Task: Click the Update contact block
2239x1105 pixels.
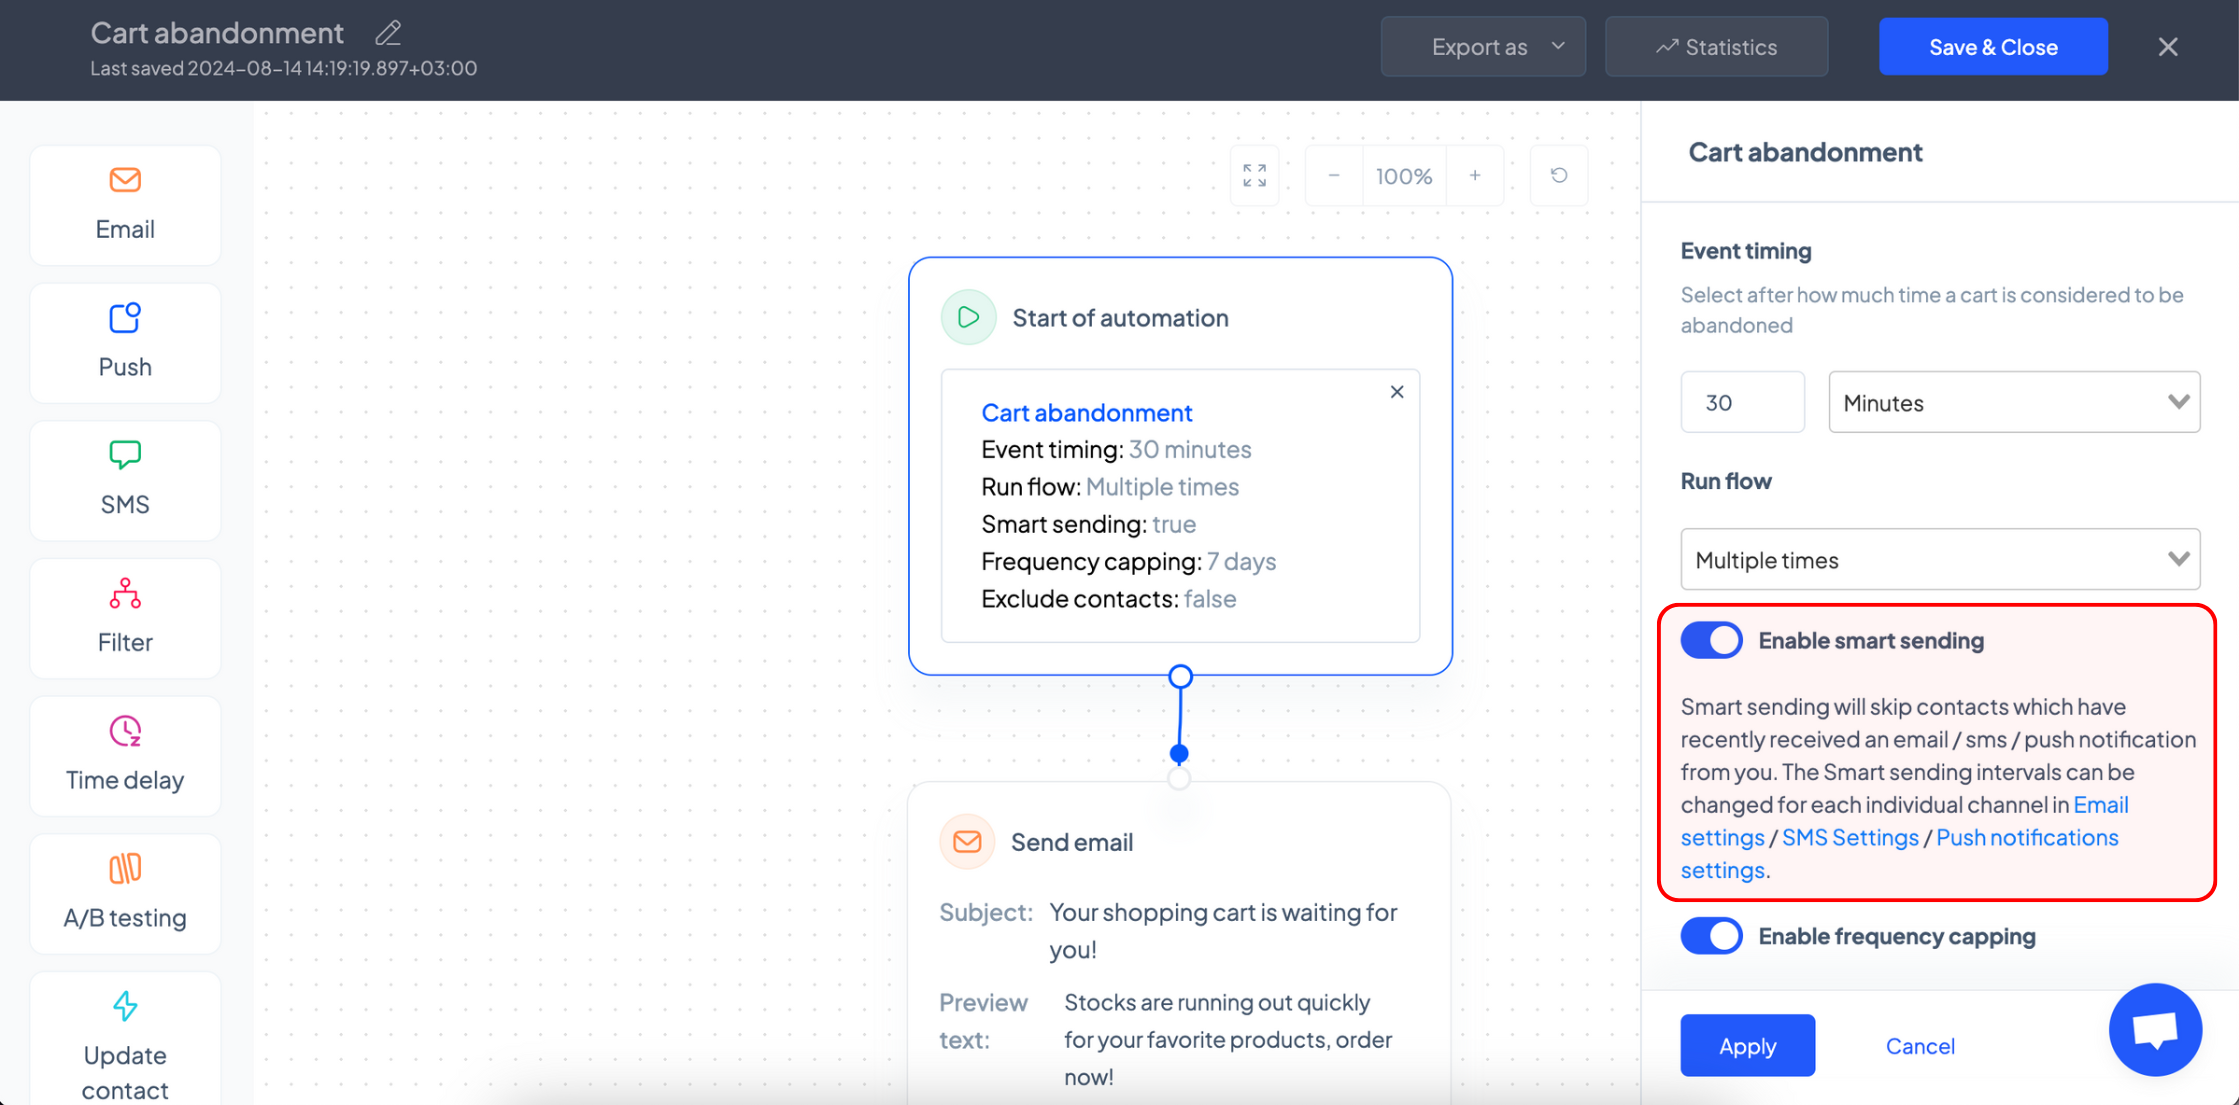Action: click(x=125, y=1040)
